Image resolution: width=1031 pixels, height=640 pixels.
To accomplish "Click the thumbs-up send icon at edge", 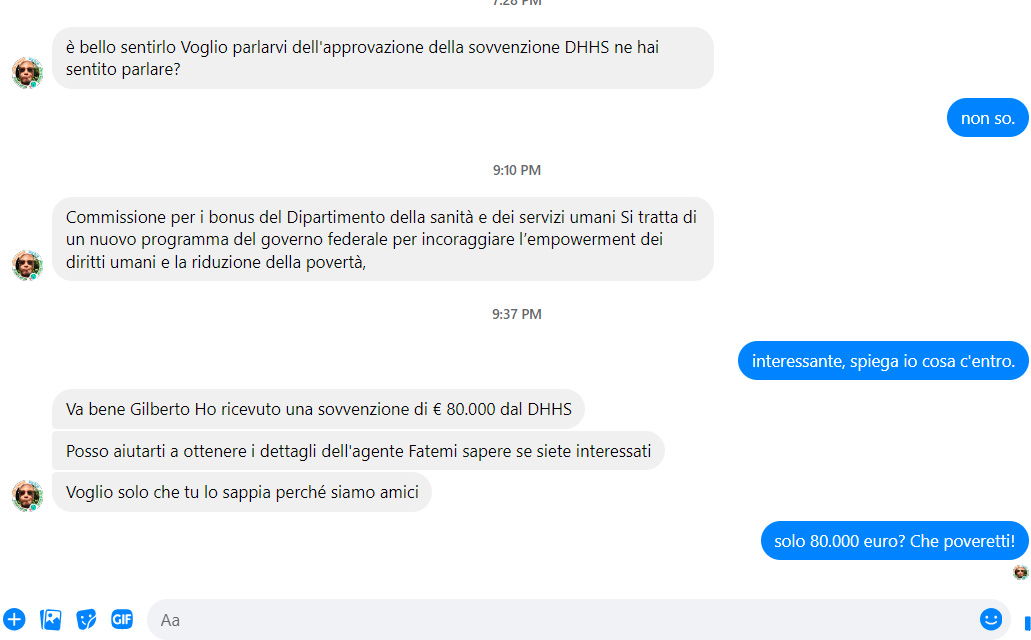I will [x=1026, y=622].
